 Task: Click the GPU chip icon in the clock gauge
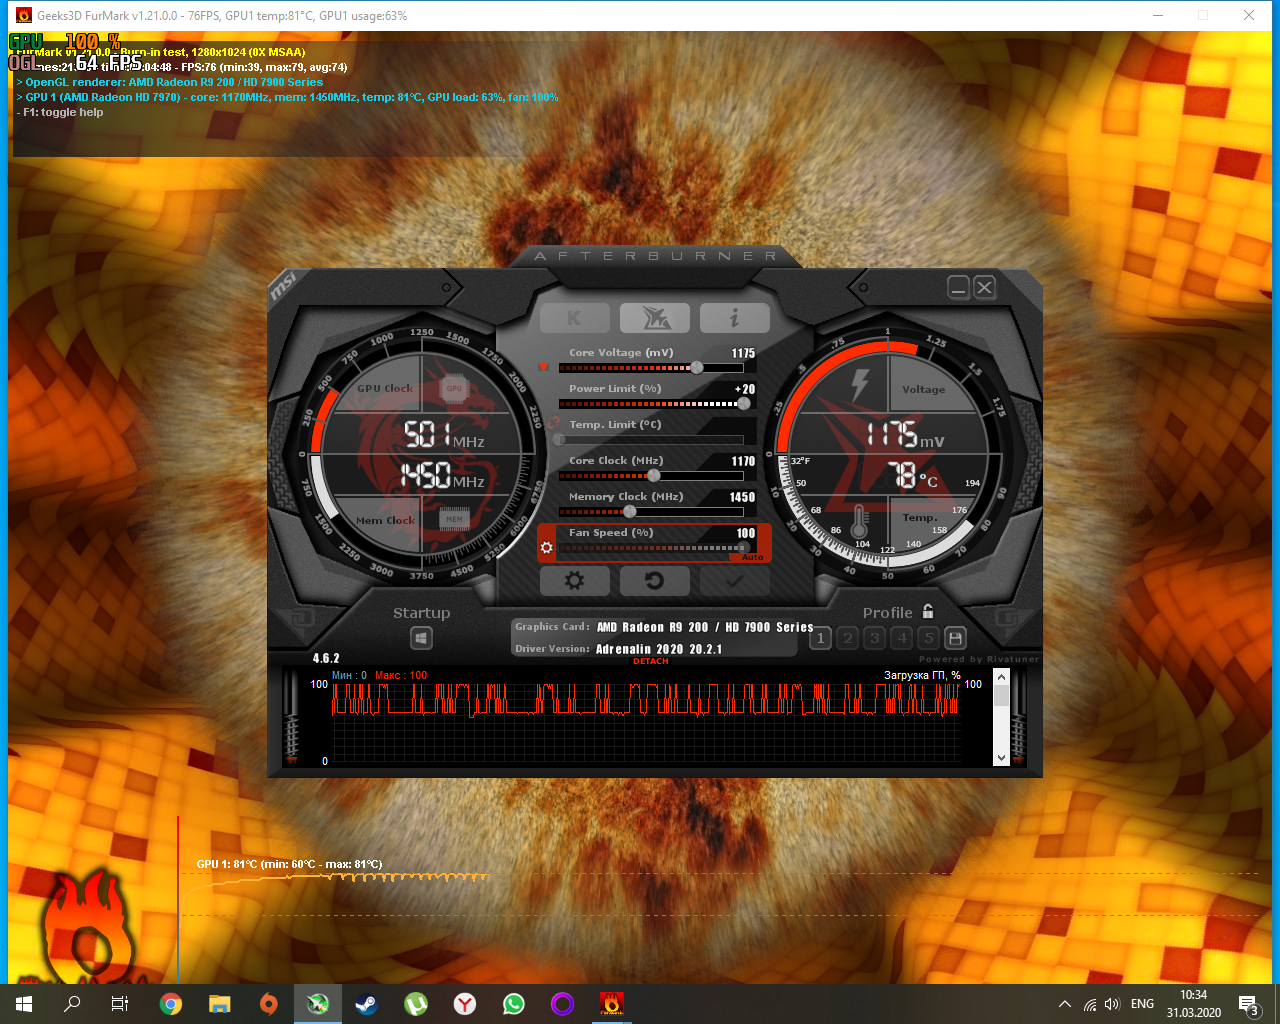[454, 388]
